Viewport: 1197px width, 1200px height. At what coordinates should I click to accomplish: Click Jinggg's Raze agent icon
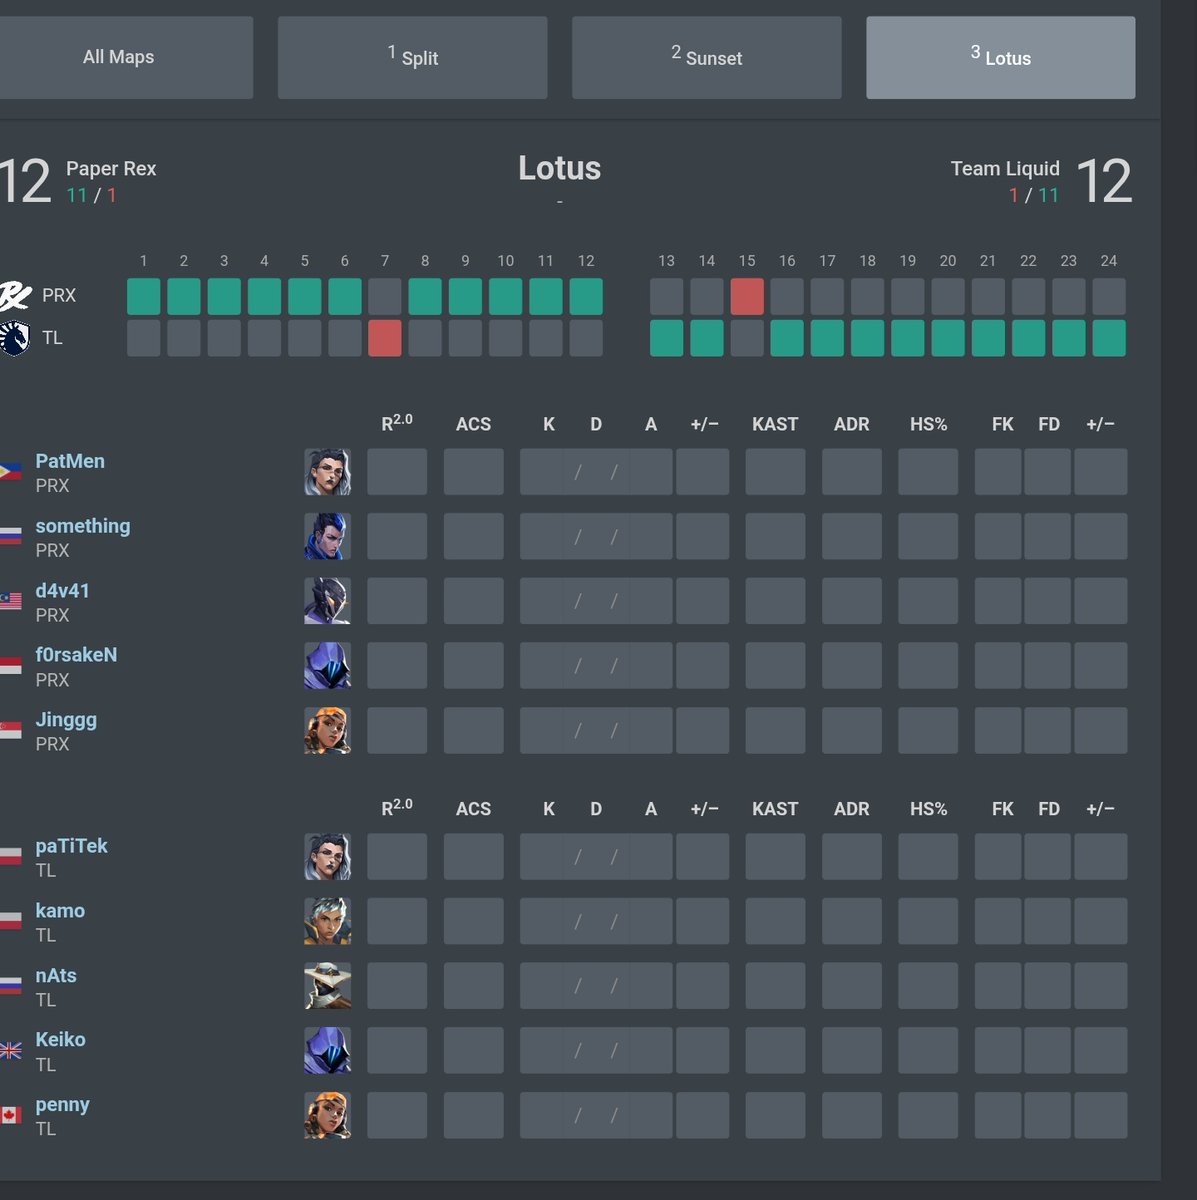pos(328,731)
